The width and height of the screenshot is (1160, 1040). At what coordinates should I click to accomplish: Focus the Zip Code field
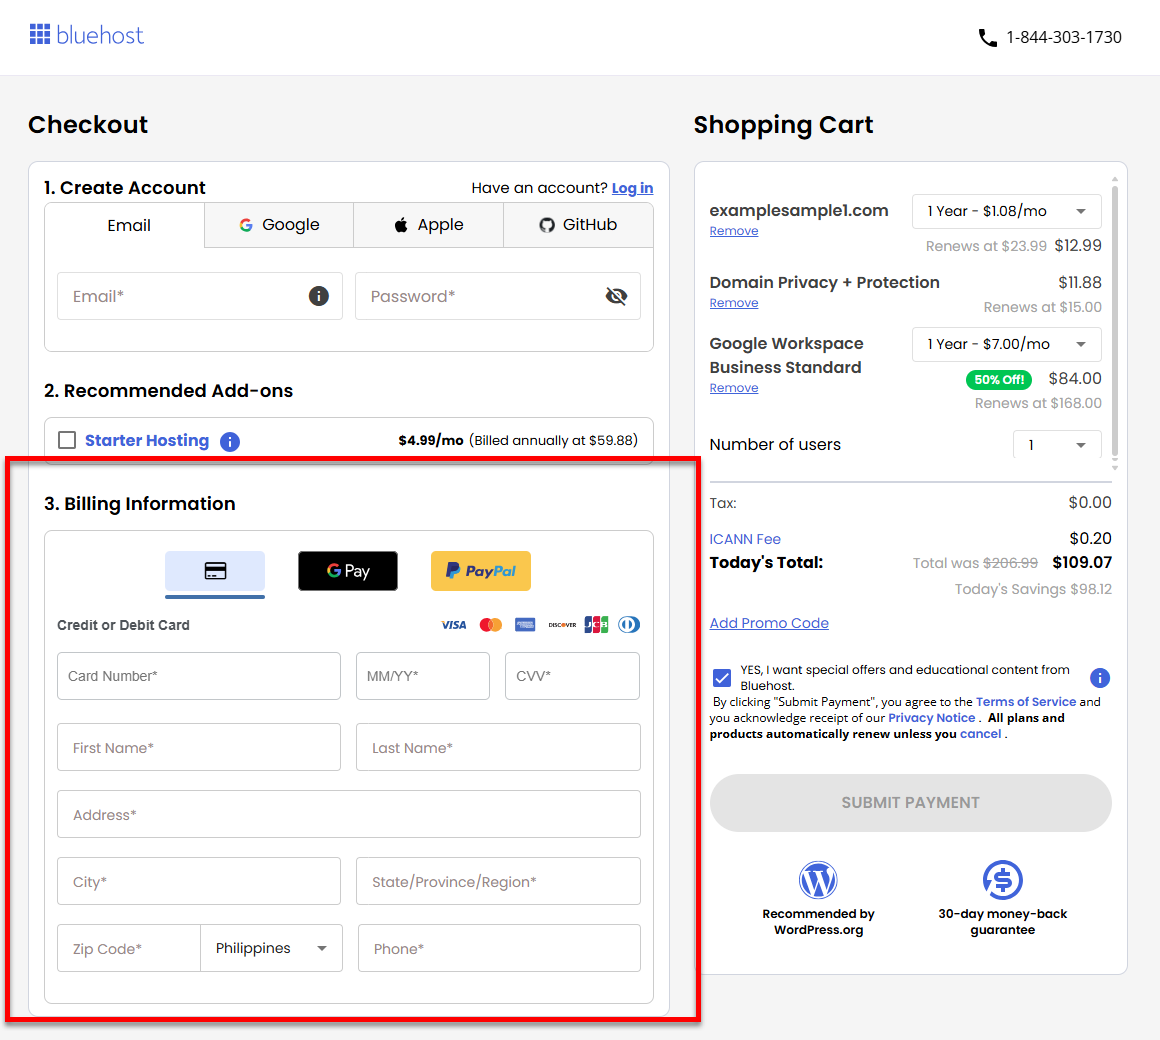pos(129,948)
